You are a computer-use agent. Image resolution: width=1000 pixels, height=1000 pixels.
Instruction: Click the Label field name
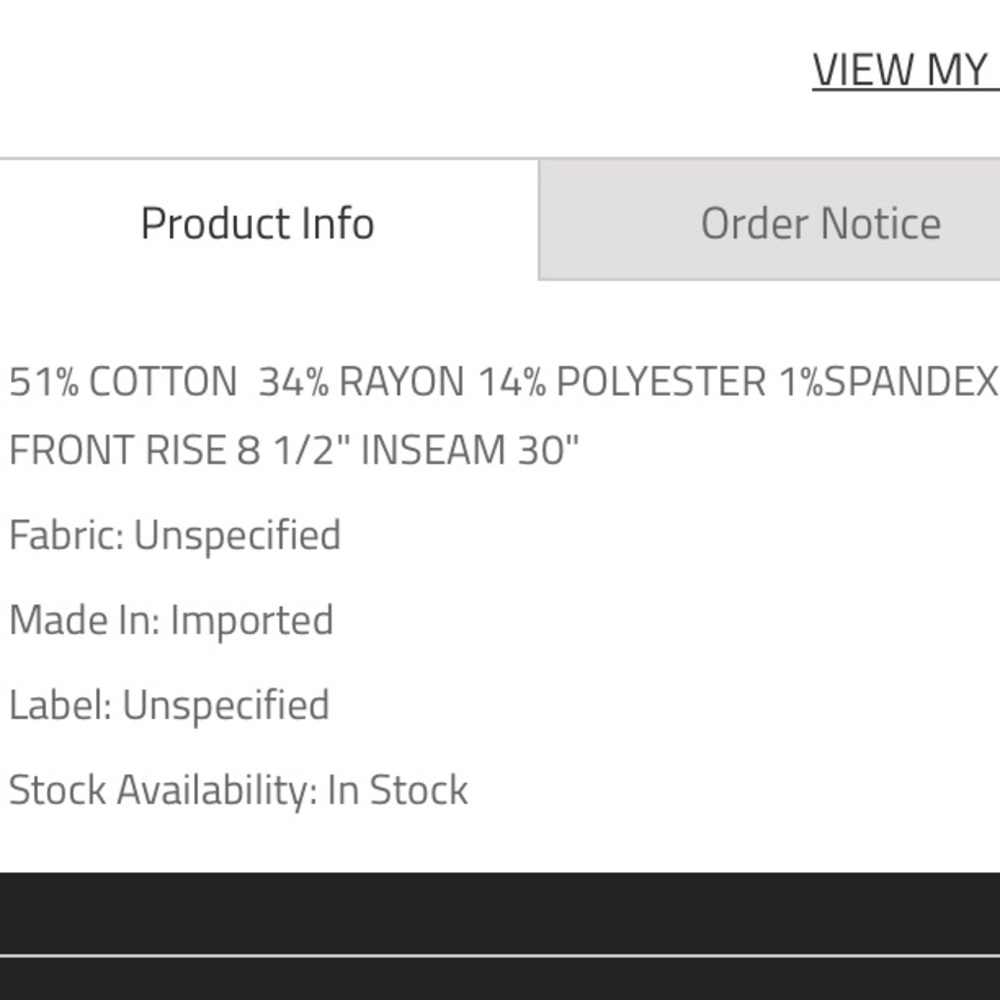pos(61,705)
